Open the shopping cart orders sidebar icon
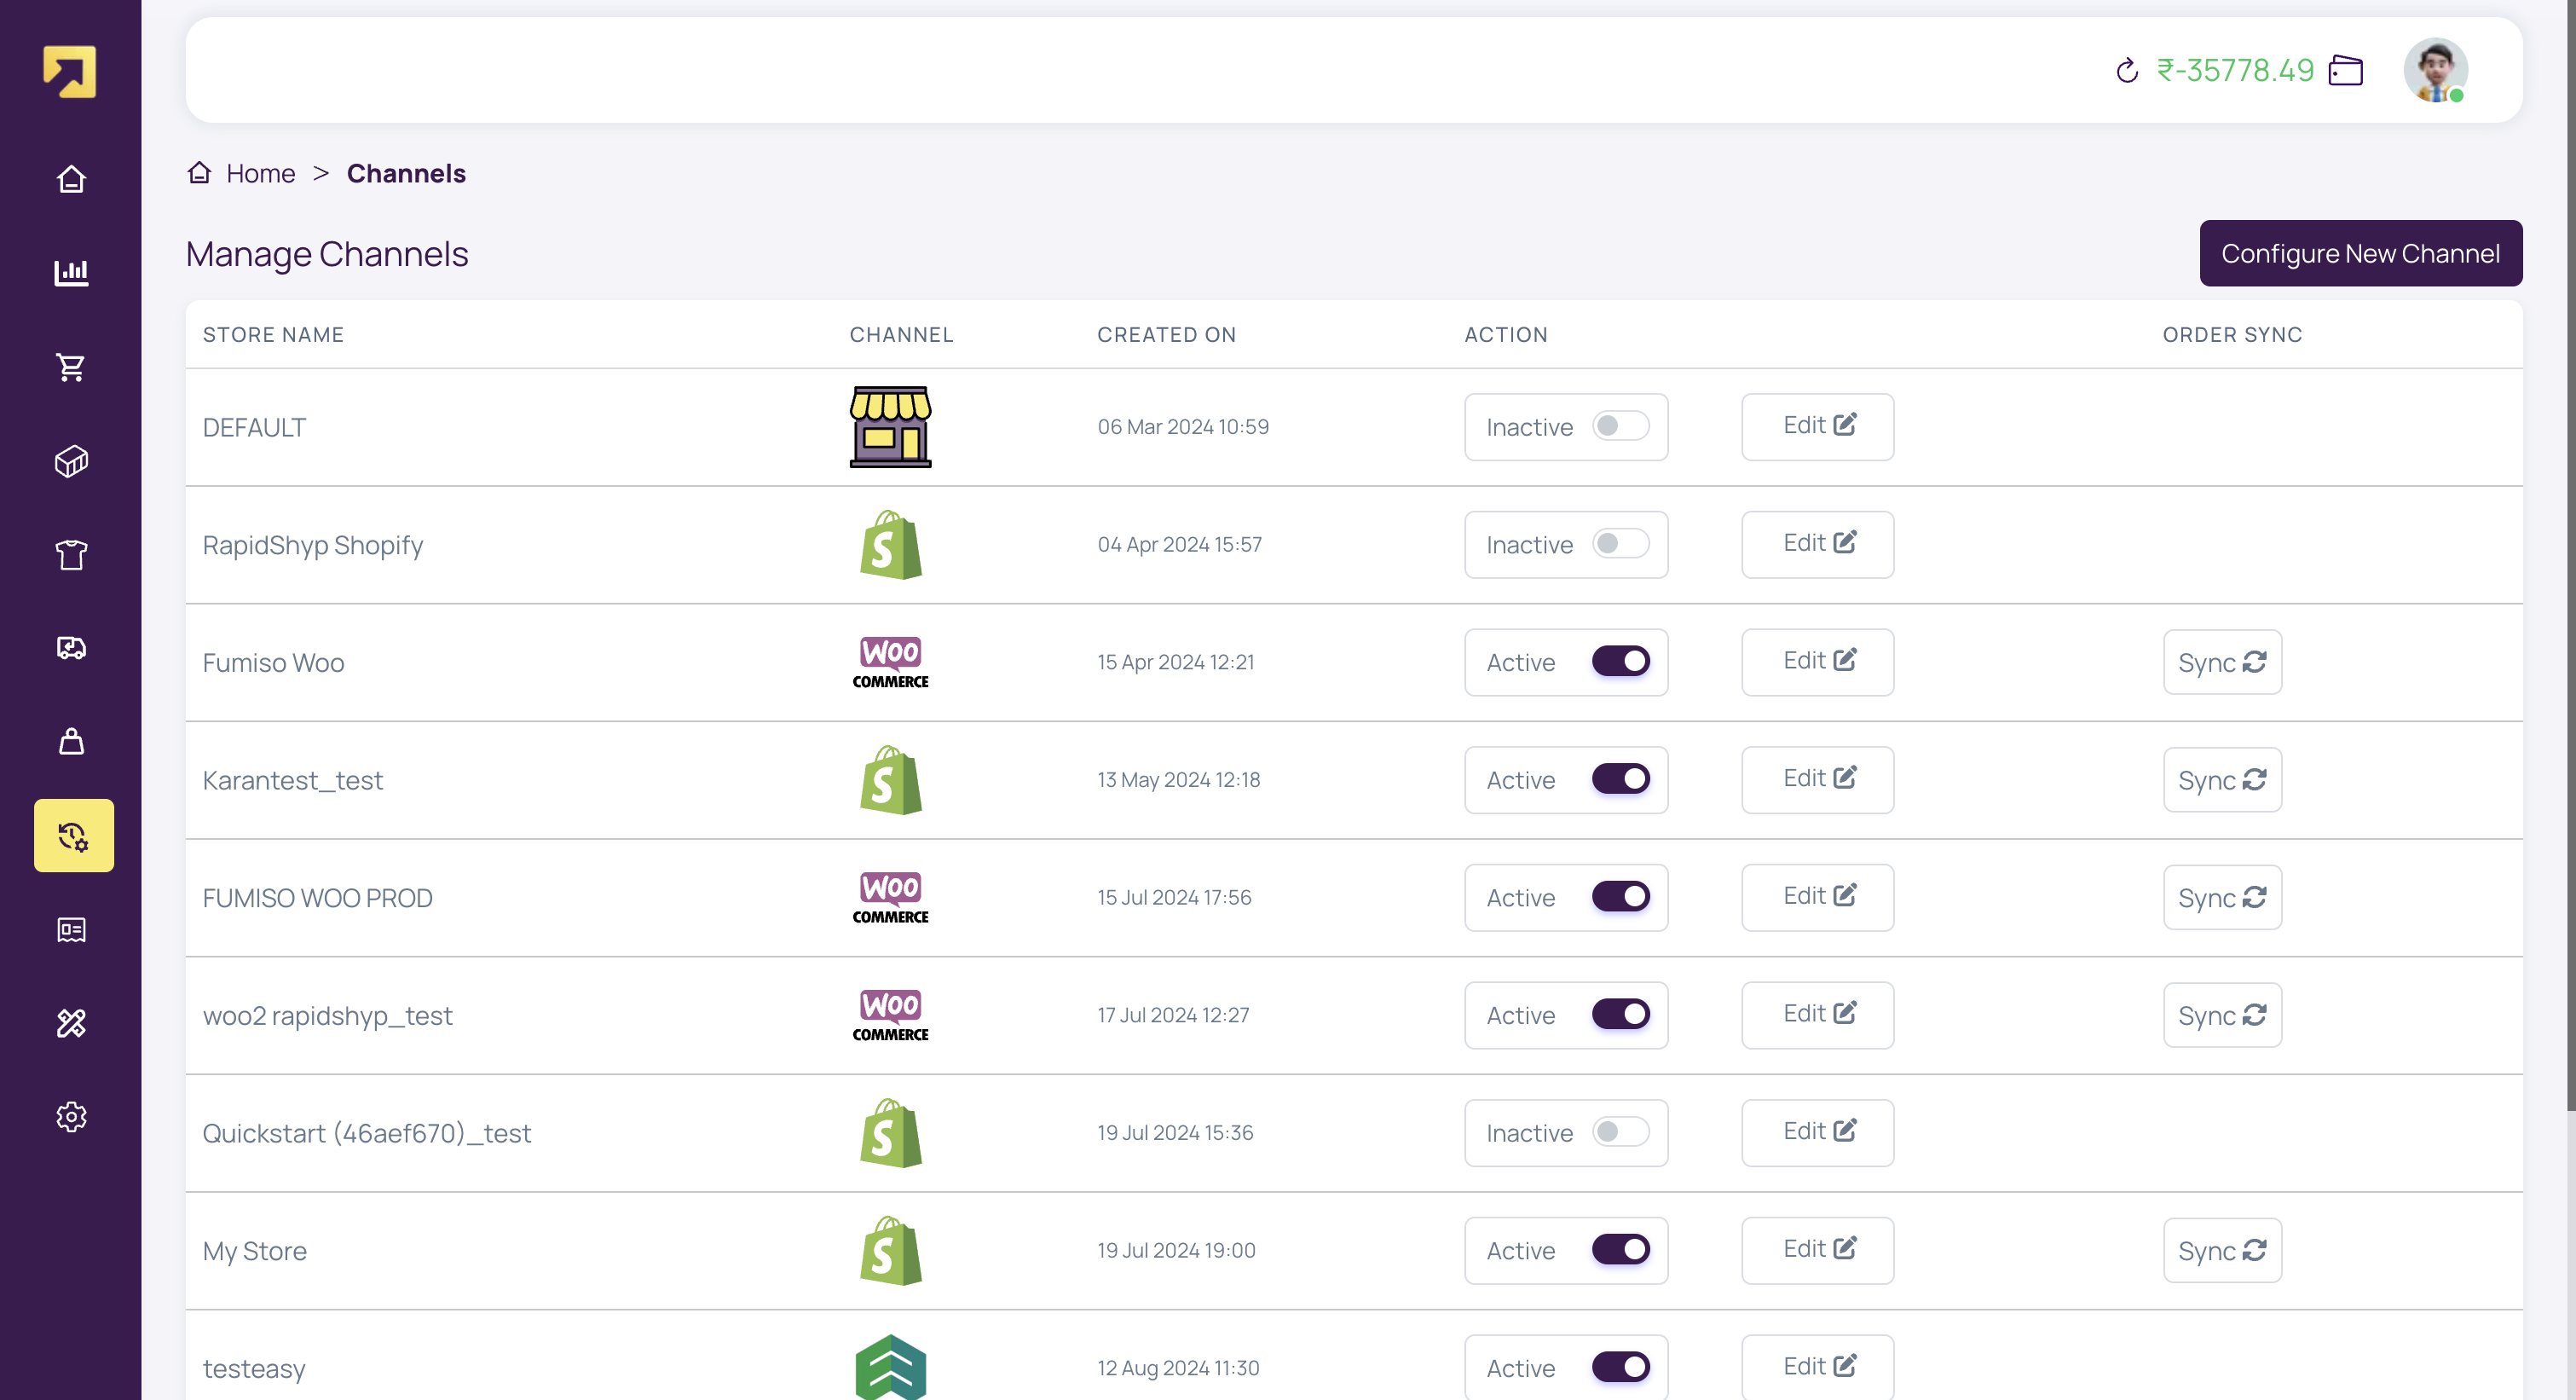Image resolution: width=2576 pixels, height=1400 pixels. point(71,367)
